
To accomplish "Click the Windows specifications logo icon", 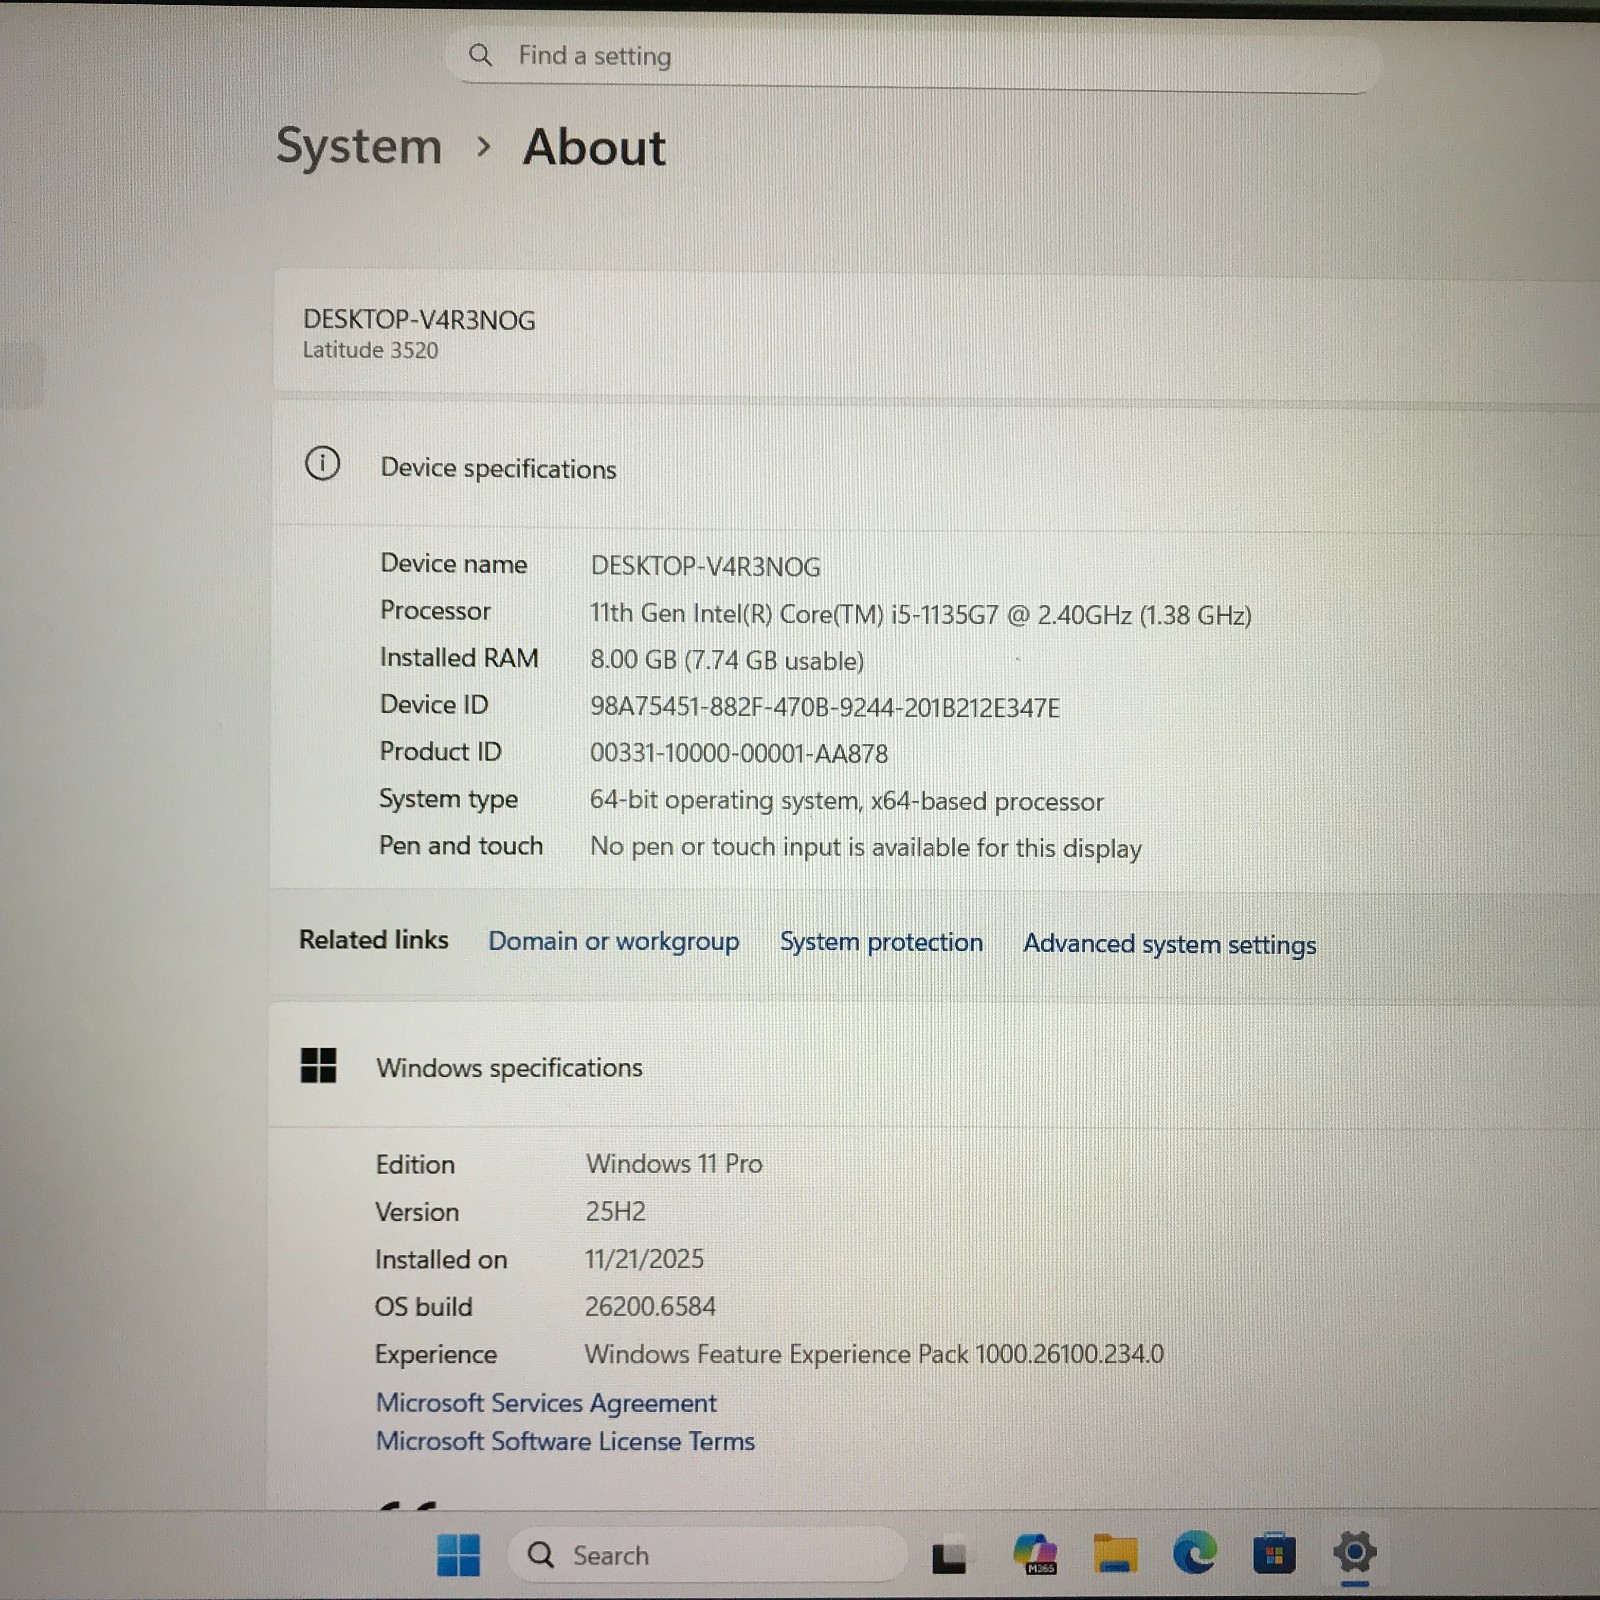I will (x=318, y=1065).
